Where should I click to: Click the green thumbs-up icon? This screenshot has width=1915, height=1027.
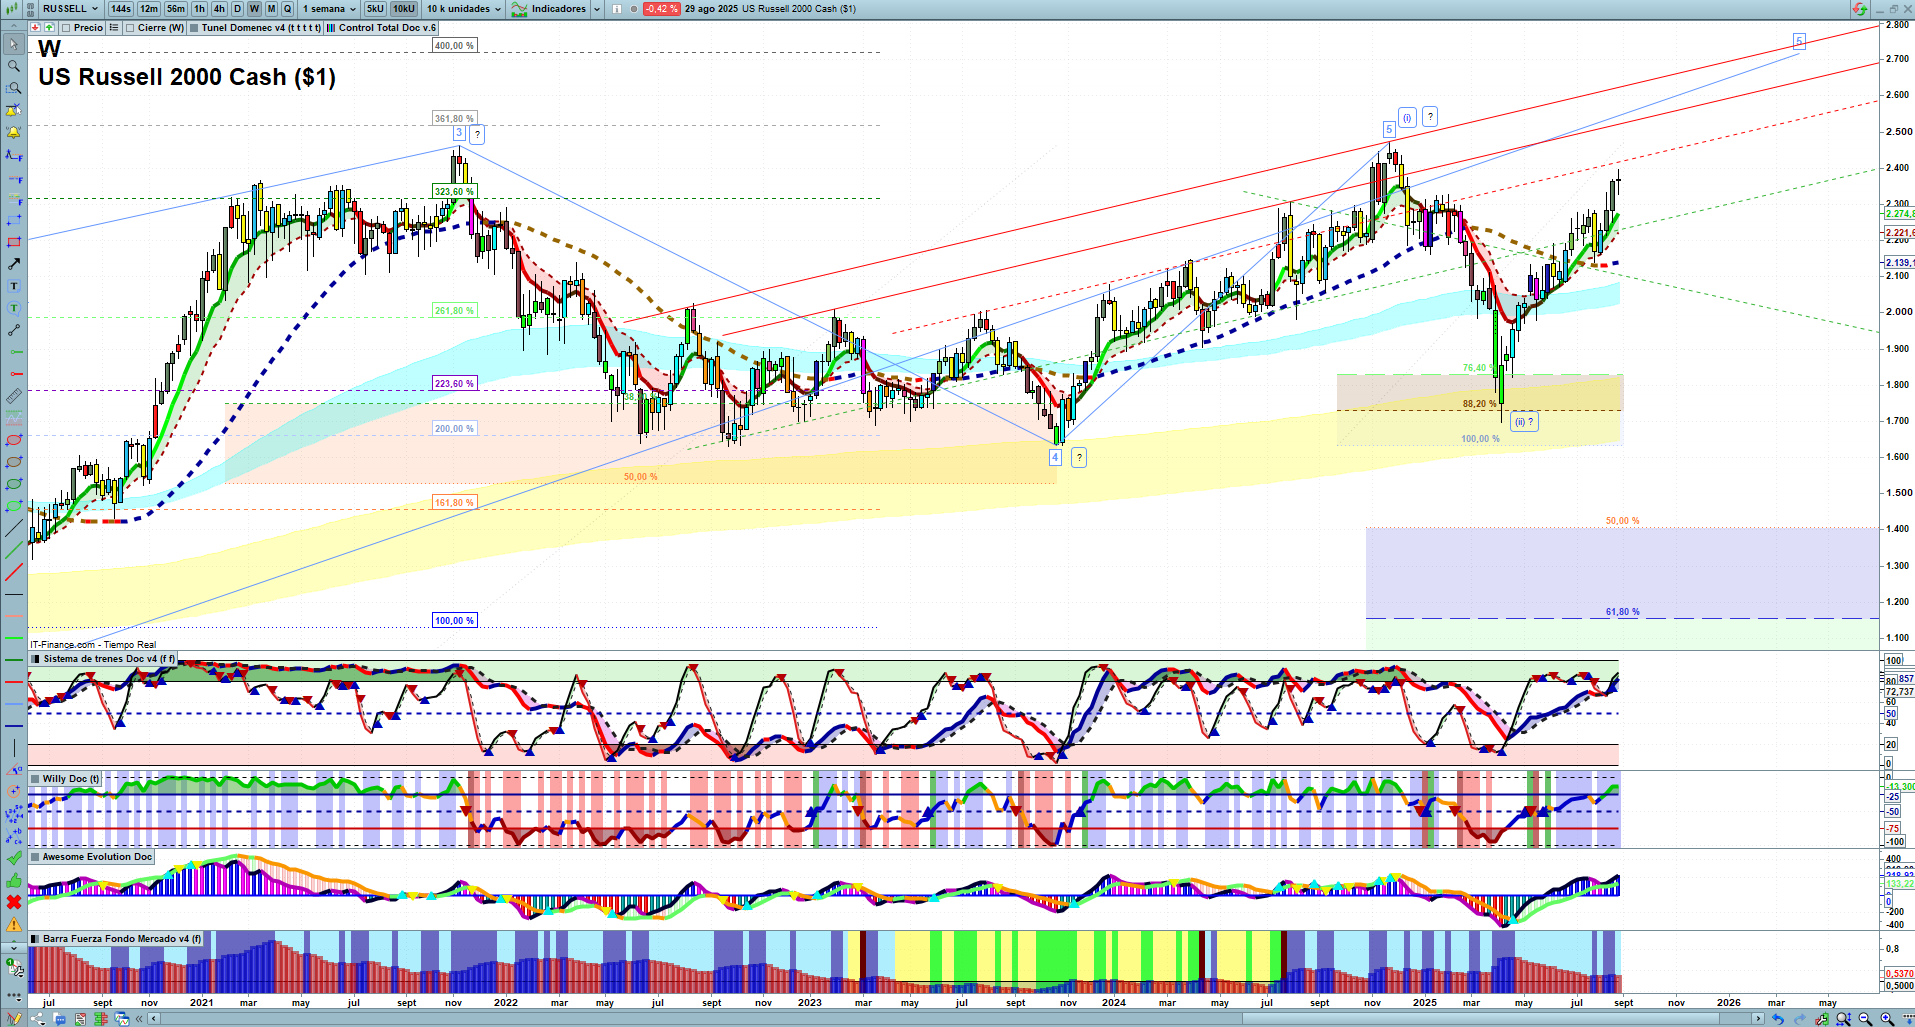point(14,880)
